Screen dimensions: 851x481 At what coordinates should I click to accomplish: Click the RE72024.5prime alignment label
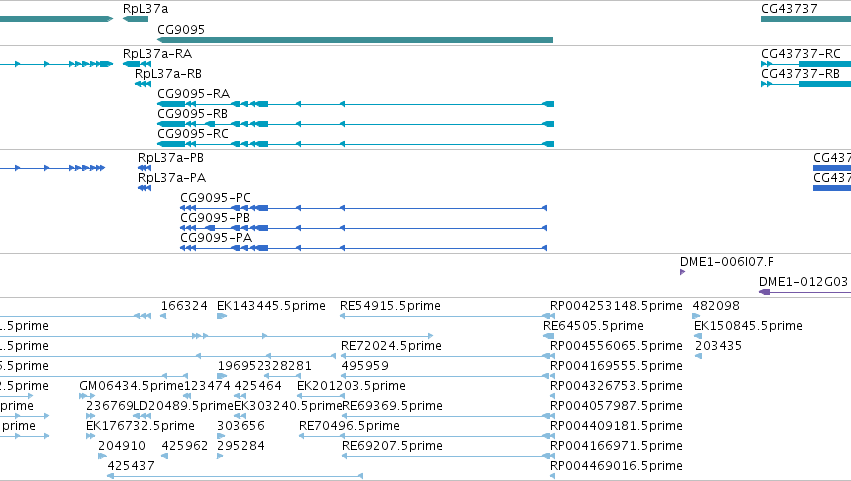point(391,346)
